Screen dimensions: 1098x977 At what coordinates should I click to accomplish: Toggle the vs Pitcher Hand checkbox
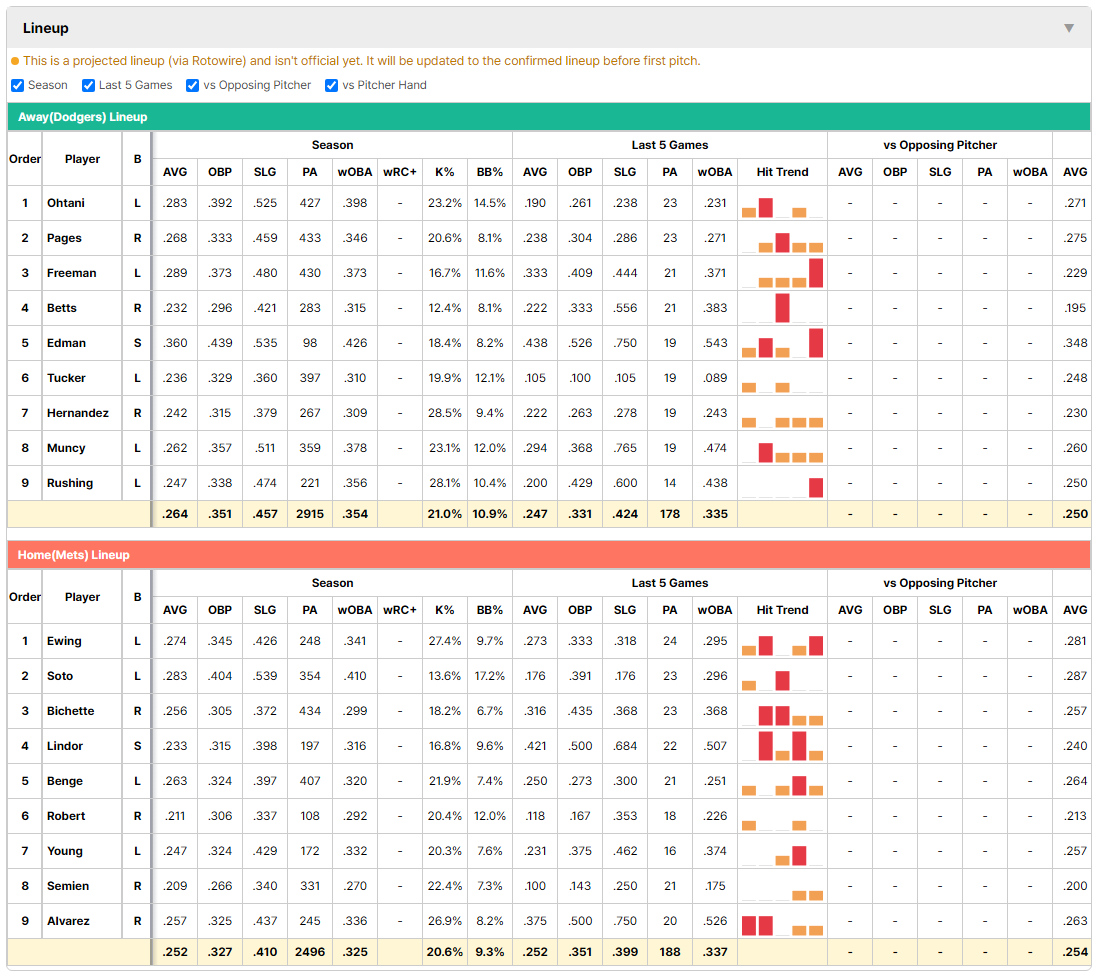[x=331, y=85]
